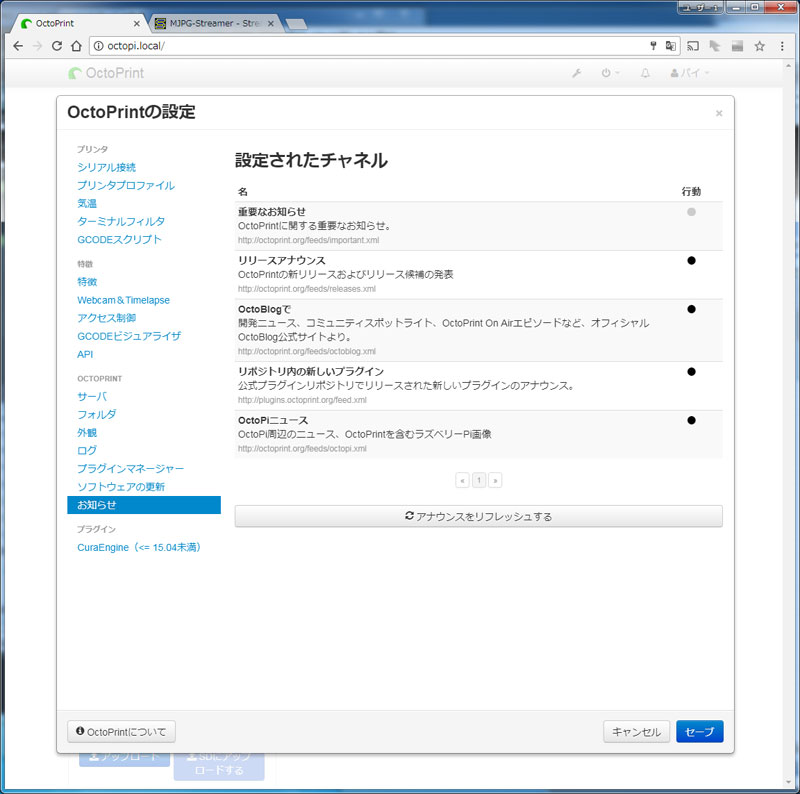The height and width of the screenshot is (794, 800).
Task: Go to previous page of channels
Action: (x=462, y=480)
